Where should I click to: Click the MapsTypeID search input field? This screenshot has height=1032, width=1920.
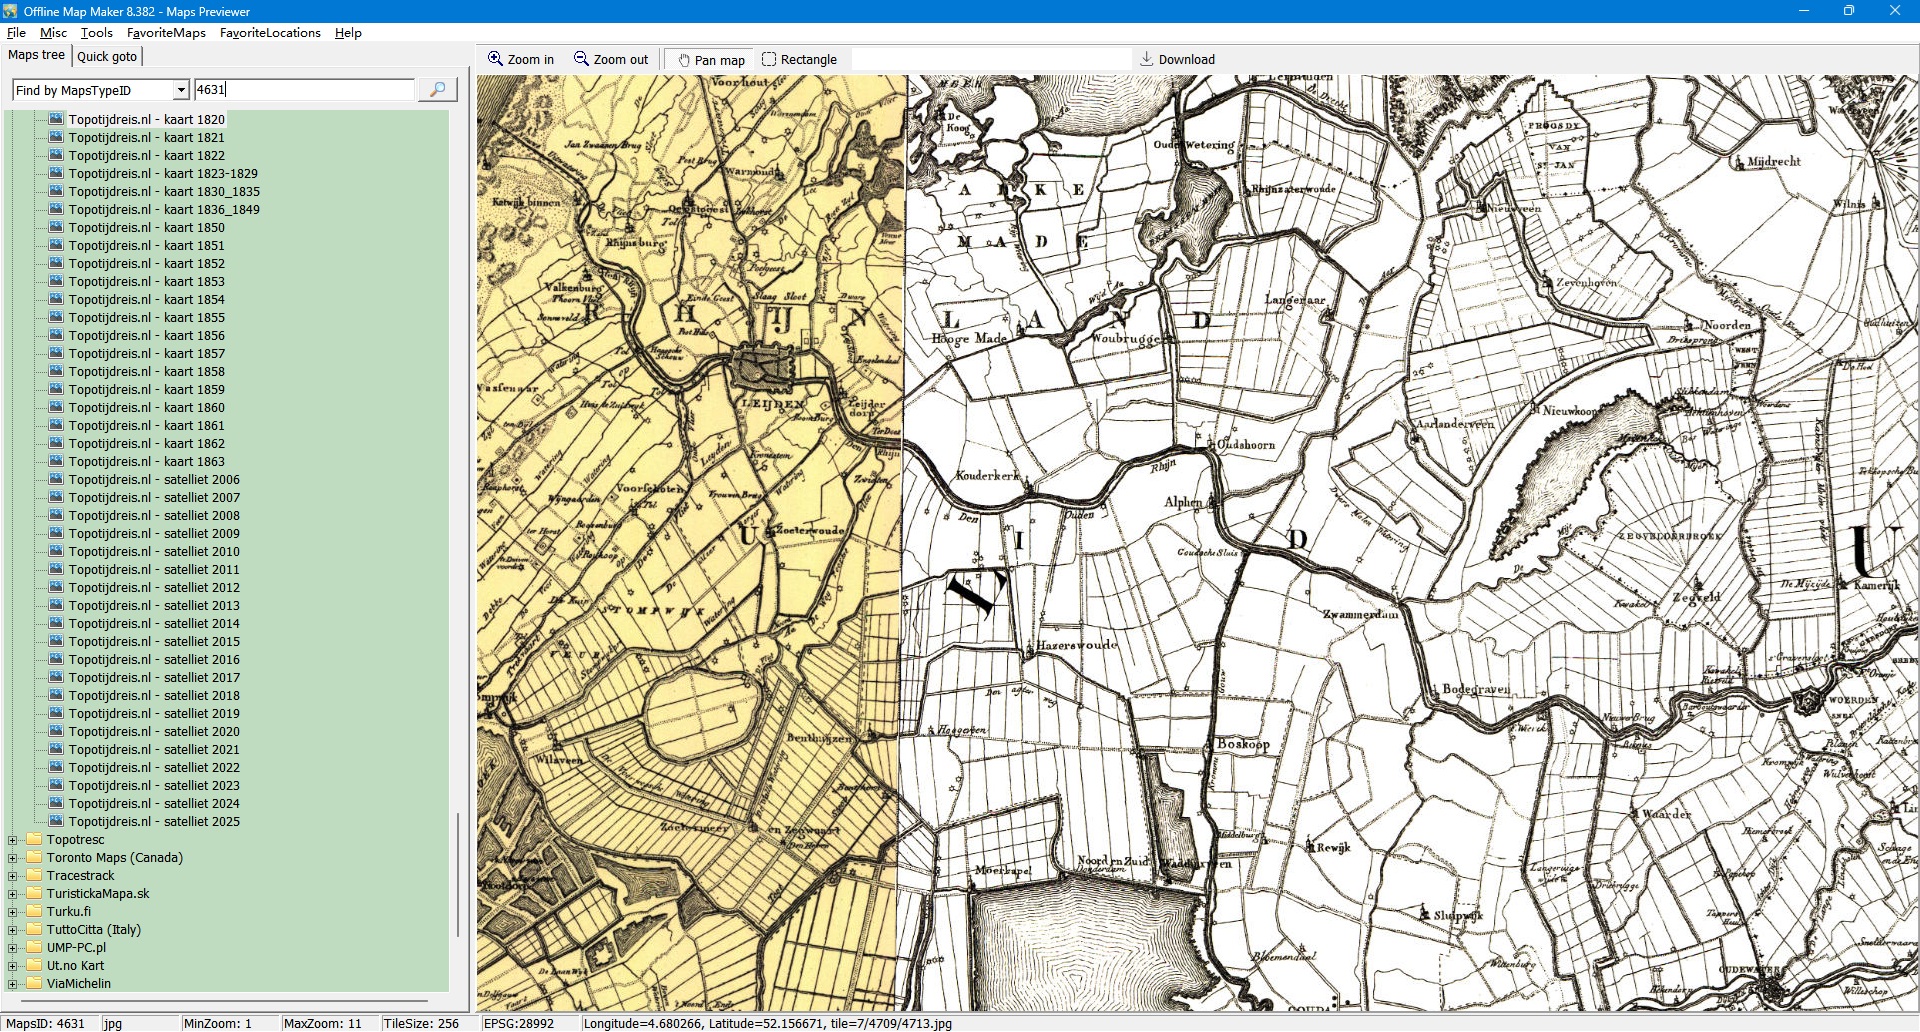coord(303,90)
